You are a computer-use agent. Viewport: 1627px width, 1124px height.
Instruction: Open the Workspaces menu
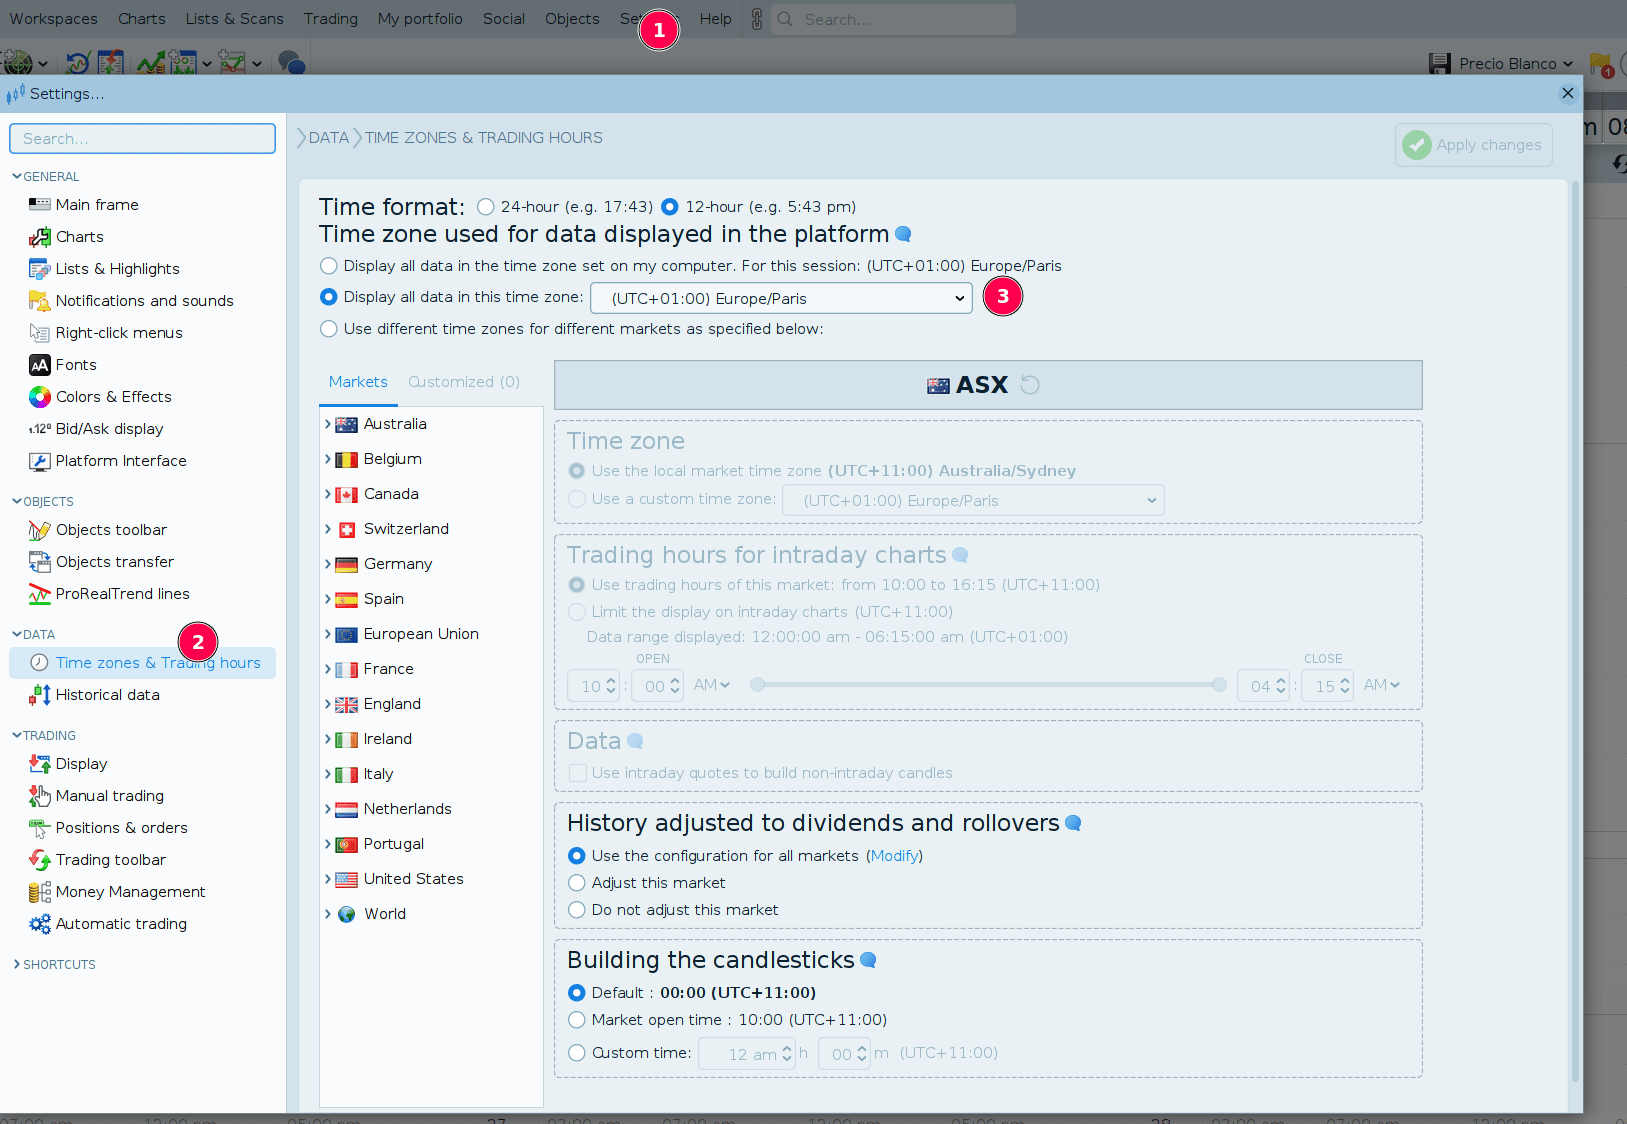click(x=54, y=19)
